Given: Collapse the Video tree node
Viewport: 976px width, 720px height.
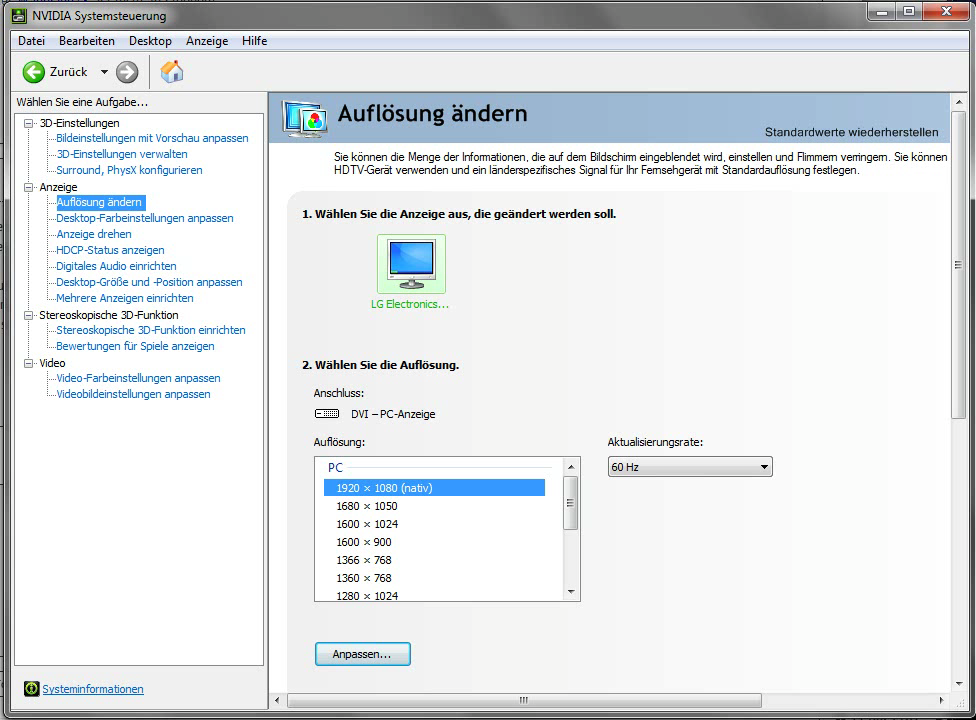Looking at the screenshot, I should click(x=28, y=363).
